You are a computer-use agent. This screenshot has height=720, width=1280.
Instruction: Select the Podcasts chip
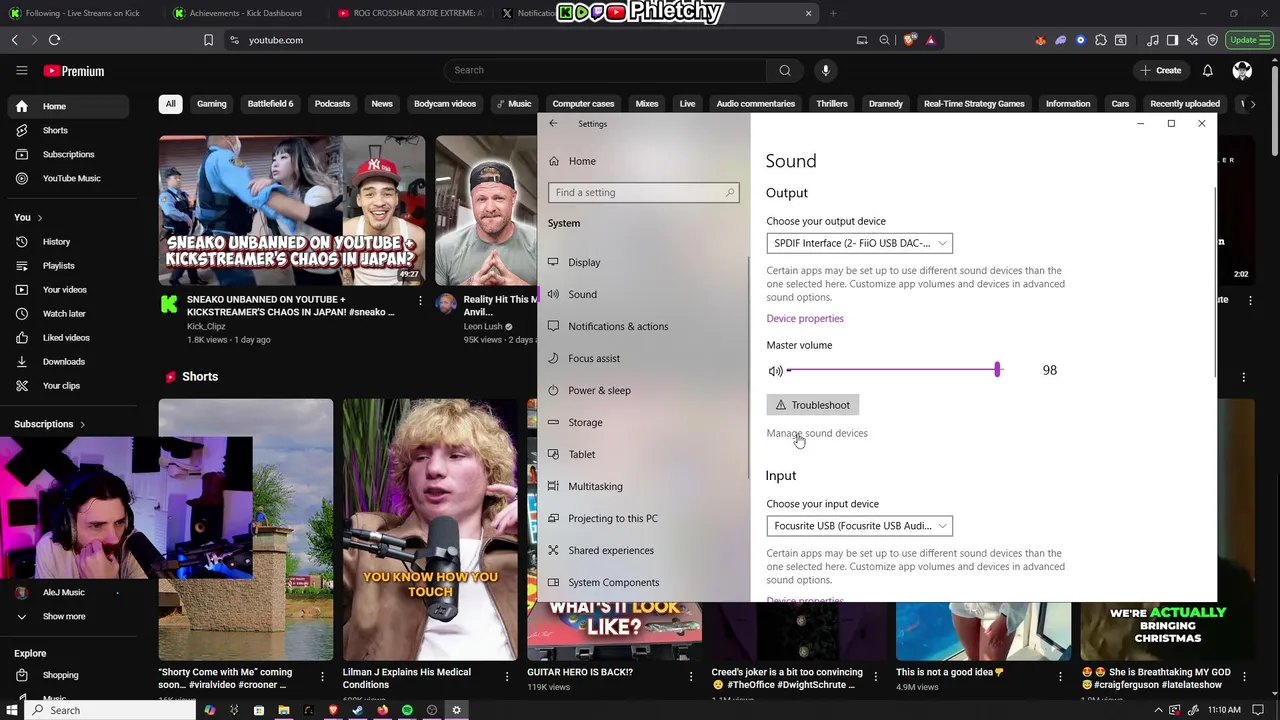point(332,104)
